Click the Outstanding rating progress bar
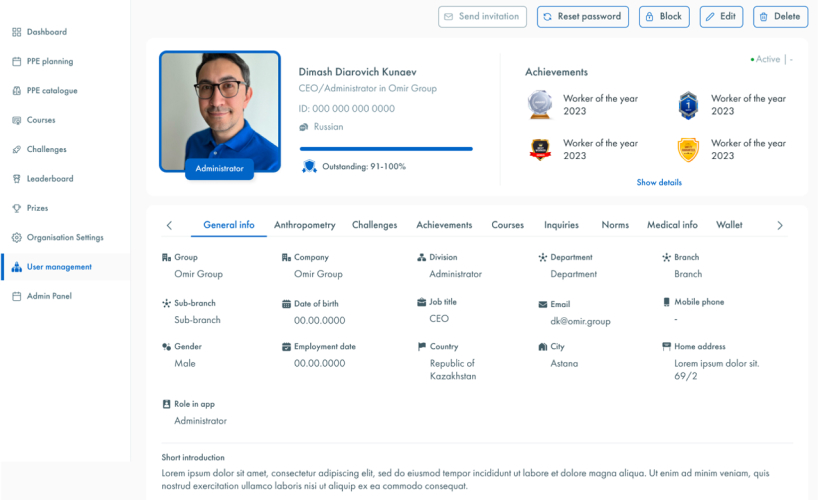Screen dimensions: 818x500 coord(386,149)
